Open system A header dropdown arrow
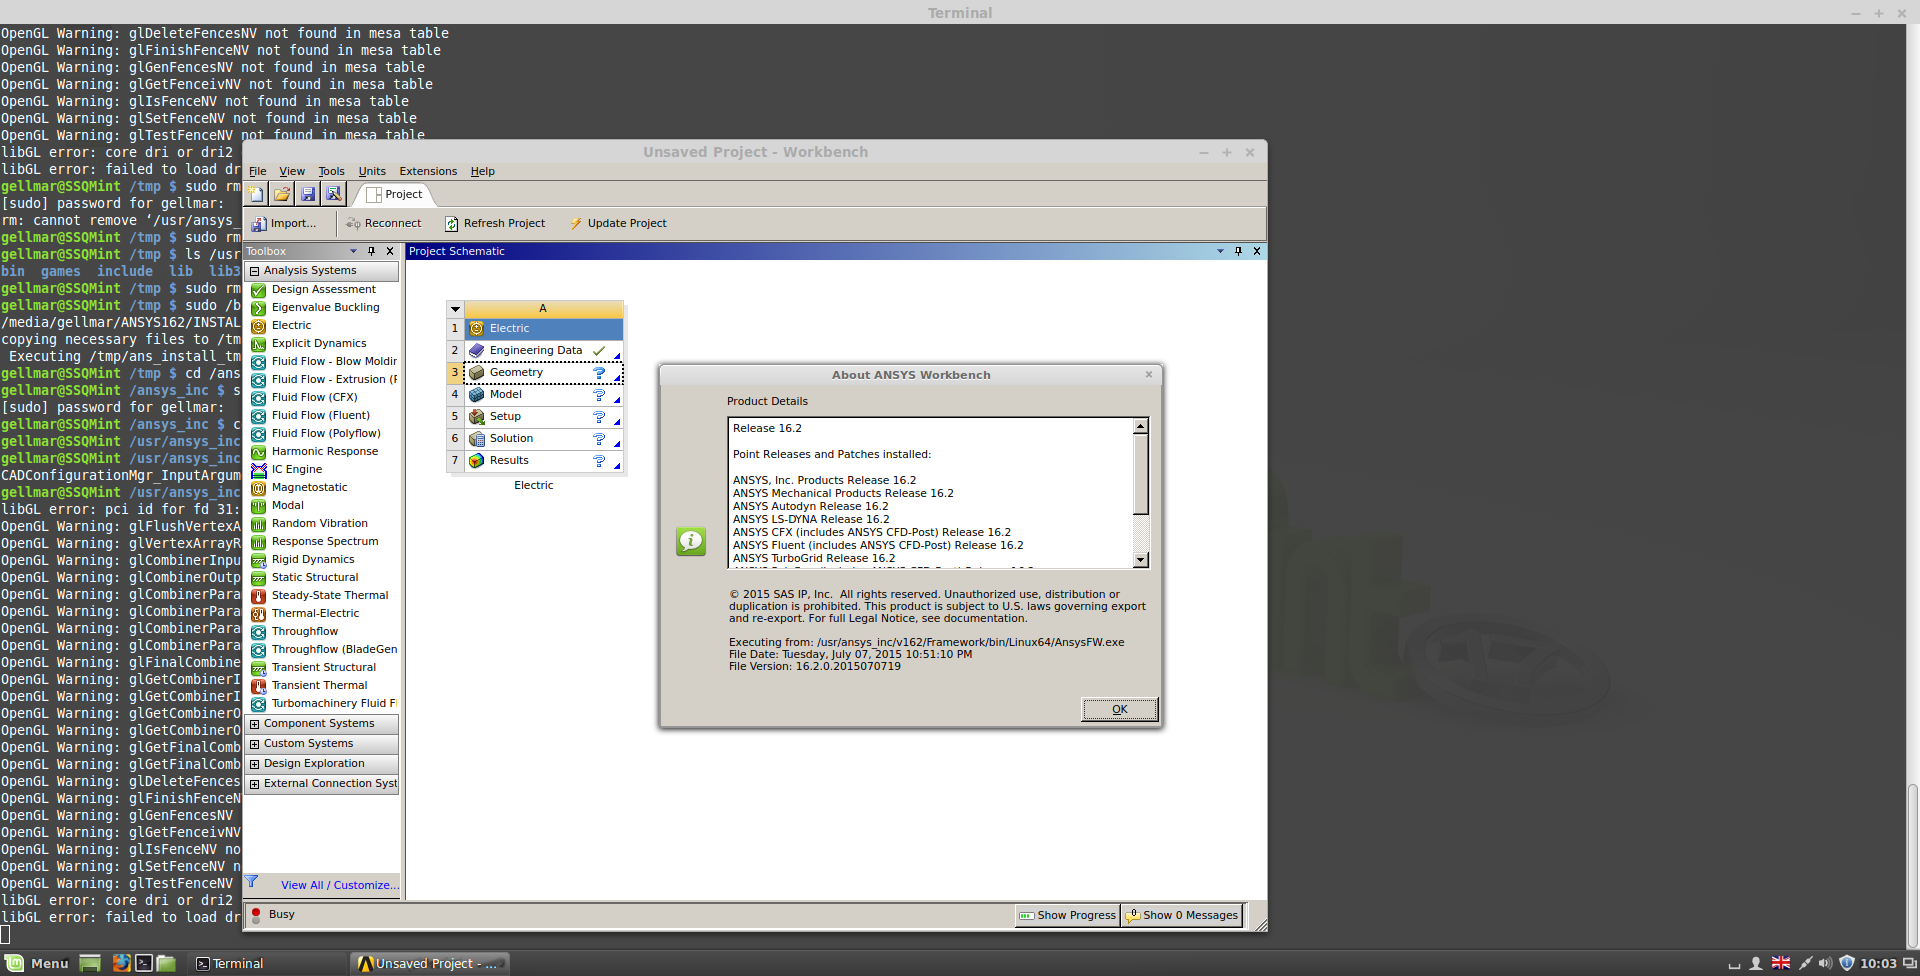Image resolution: width=1920 pixels, height=976 pixels. click(x=455, y=309)
